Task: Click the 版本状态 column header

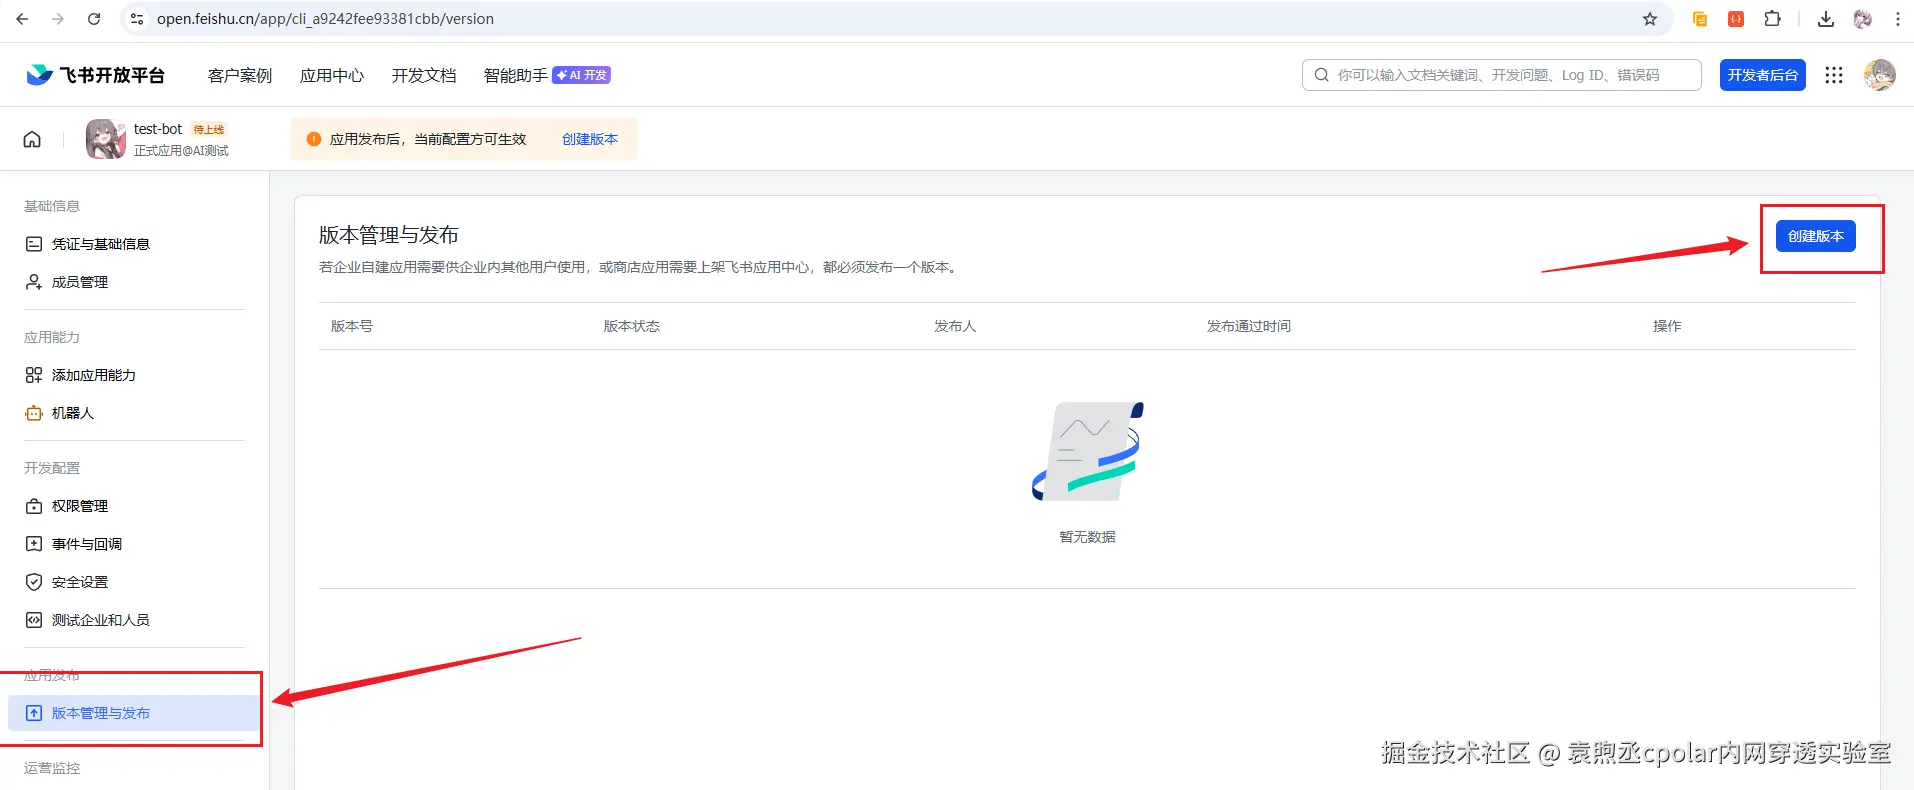Action: click(x=632, y=326)
